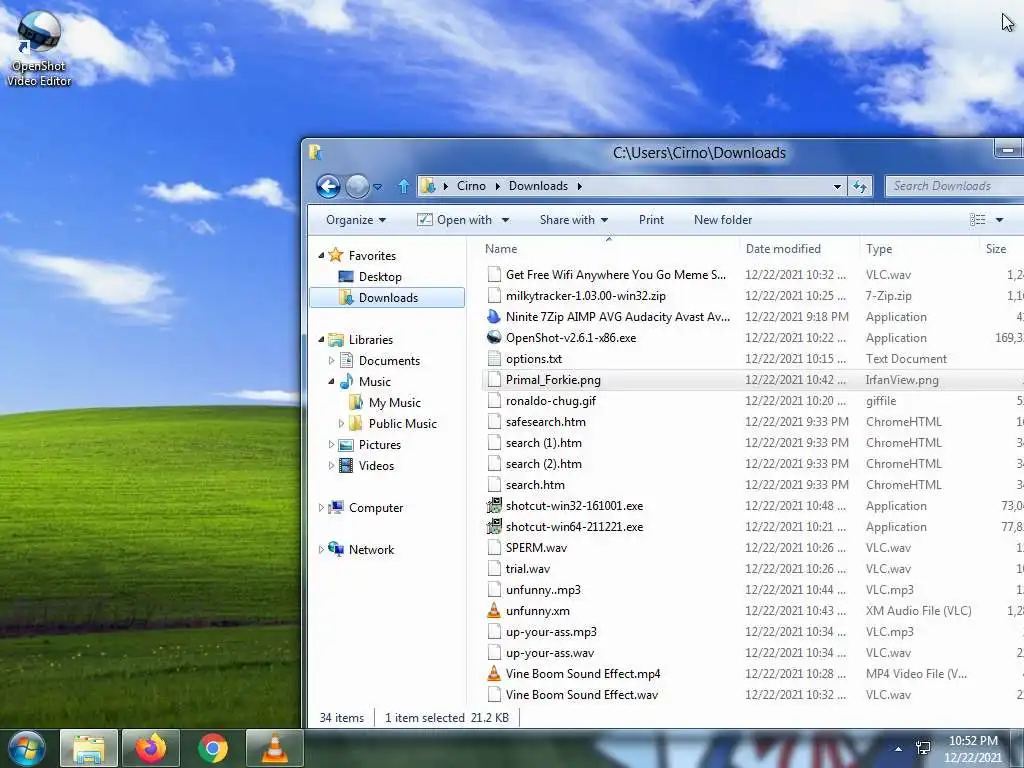Select My Music folder in tree

coord(394,403)
